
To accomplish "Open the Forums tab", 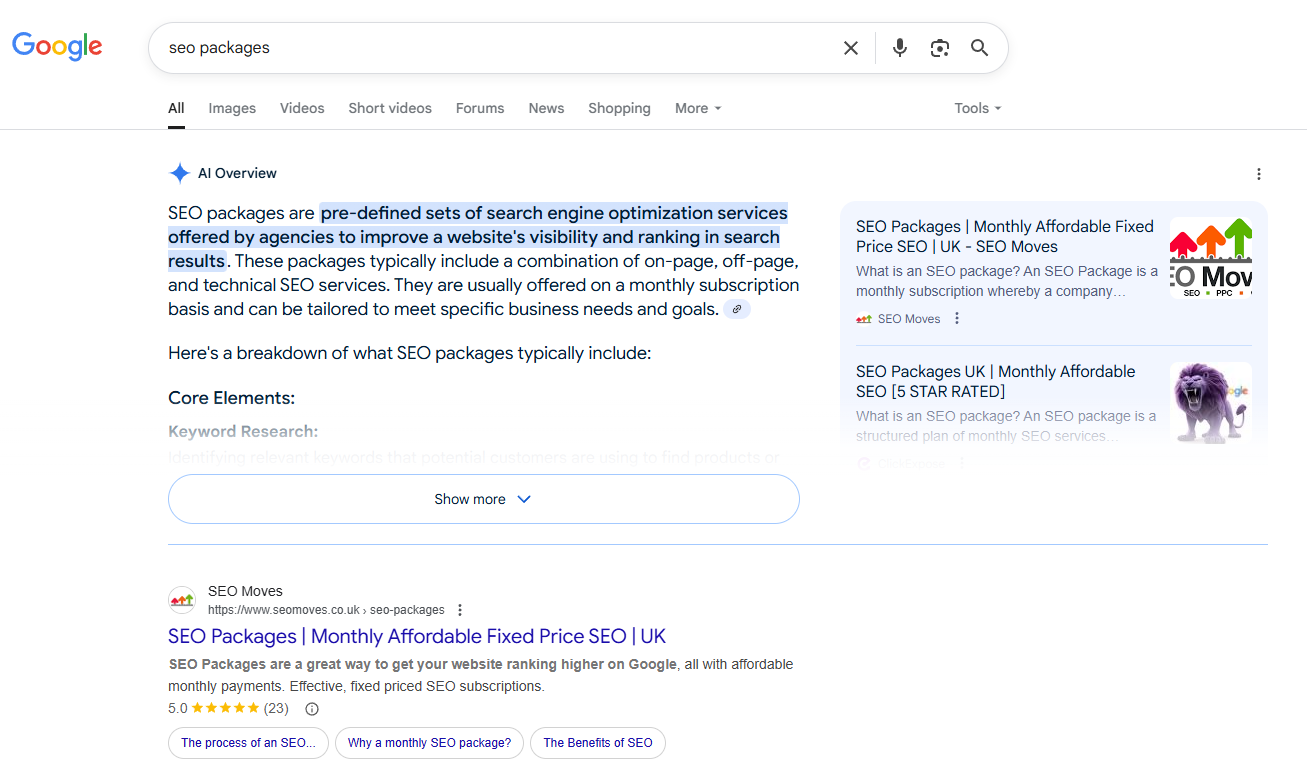I will [480, 108].
